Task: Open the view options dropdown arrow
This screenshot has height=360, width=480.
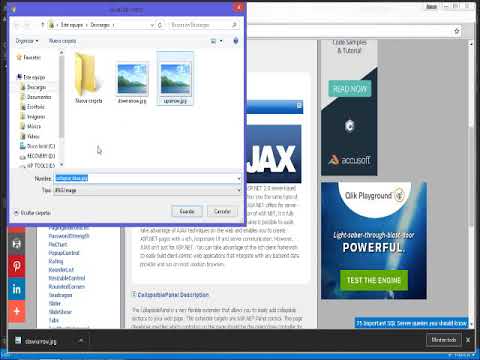Action: 221,41
